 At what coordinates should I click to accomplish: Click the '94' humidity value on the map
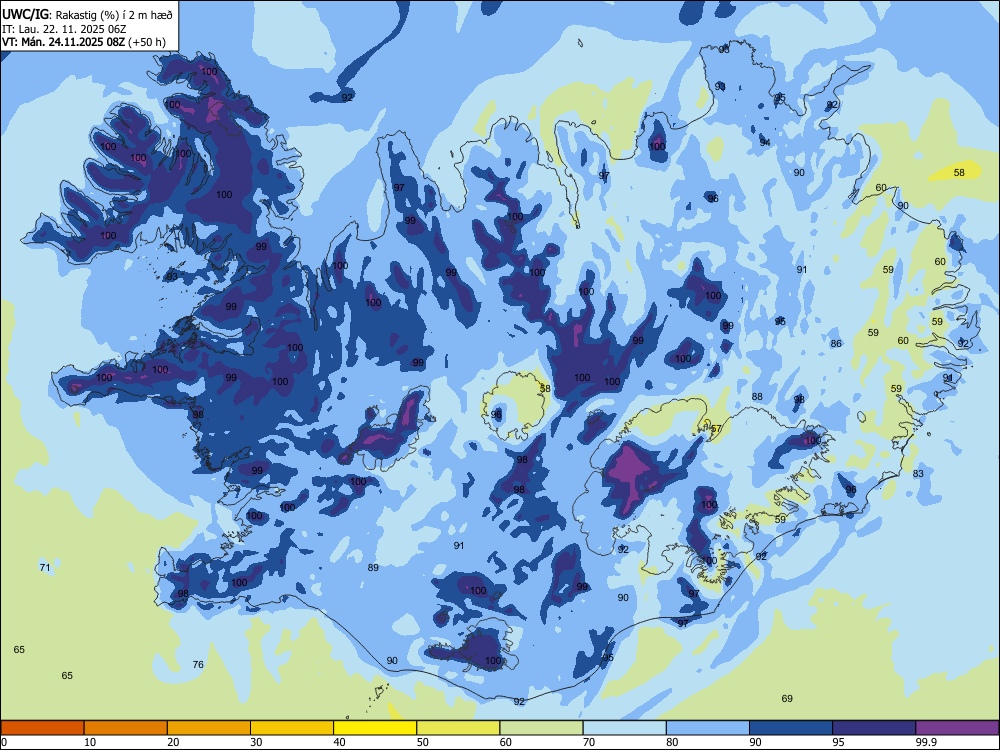[765, 143]
